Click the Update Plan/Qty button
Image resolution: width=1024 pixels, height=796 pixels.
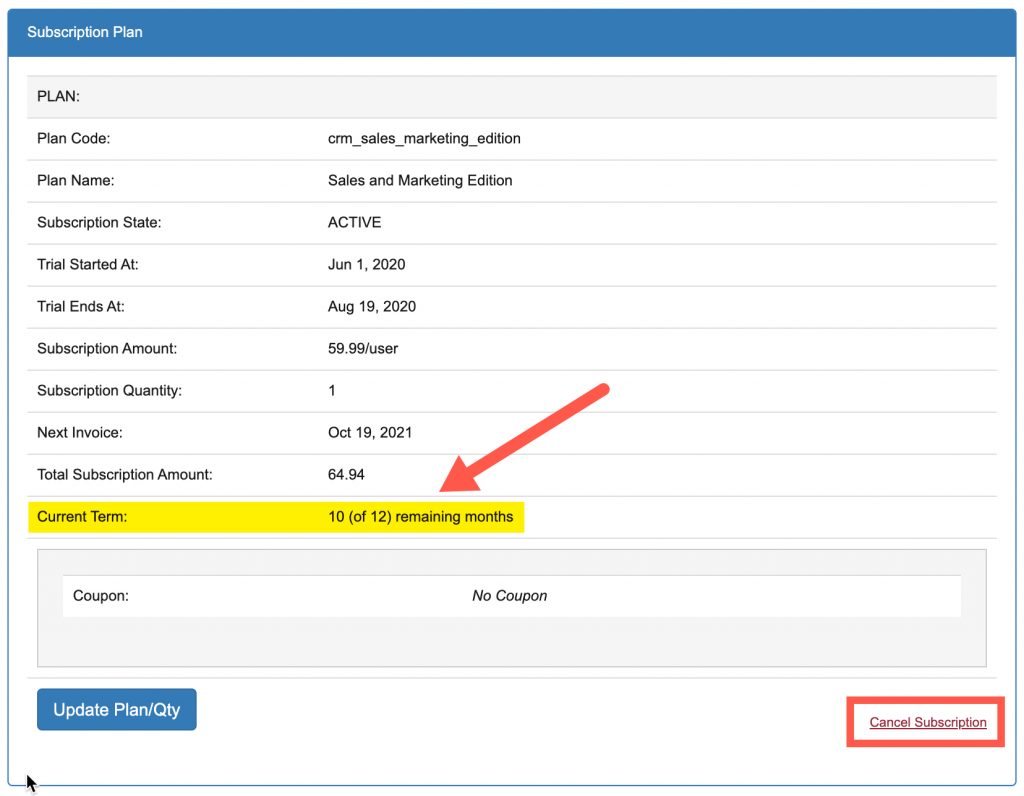tap(116, 709)
